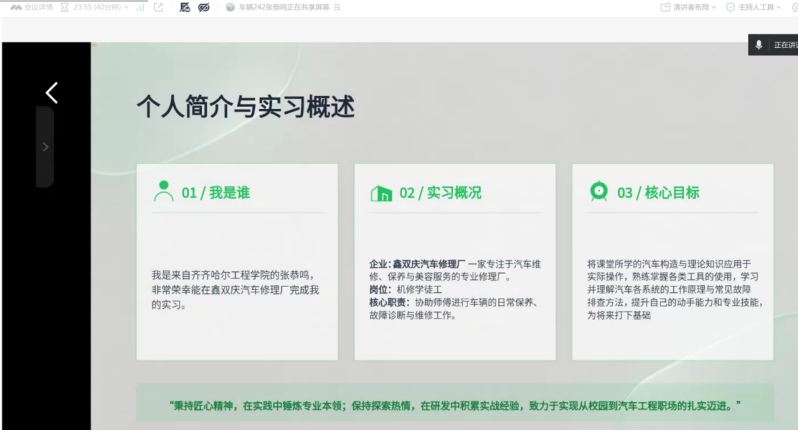Click the 岗位: 机修学徒工 line
Screen dimensions: 798x433
click(x=406, y=290)
